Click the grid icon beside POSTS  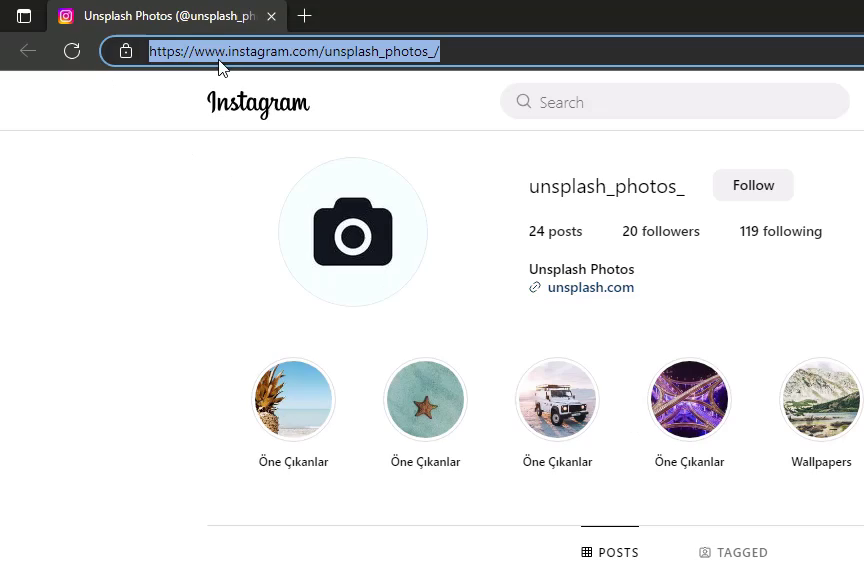(587, 552)
